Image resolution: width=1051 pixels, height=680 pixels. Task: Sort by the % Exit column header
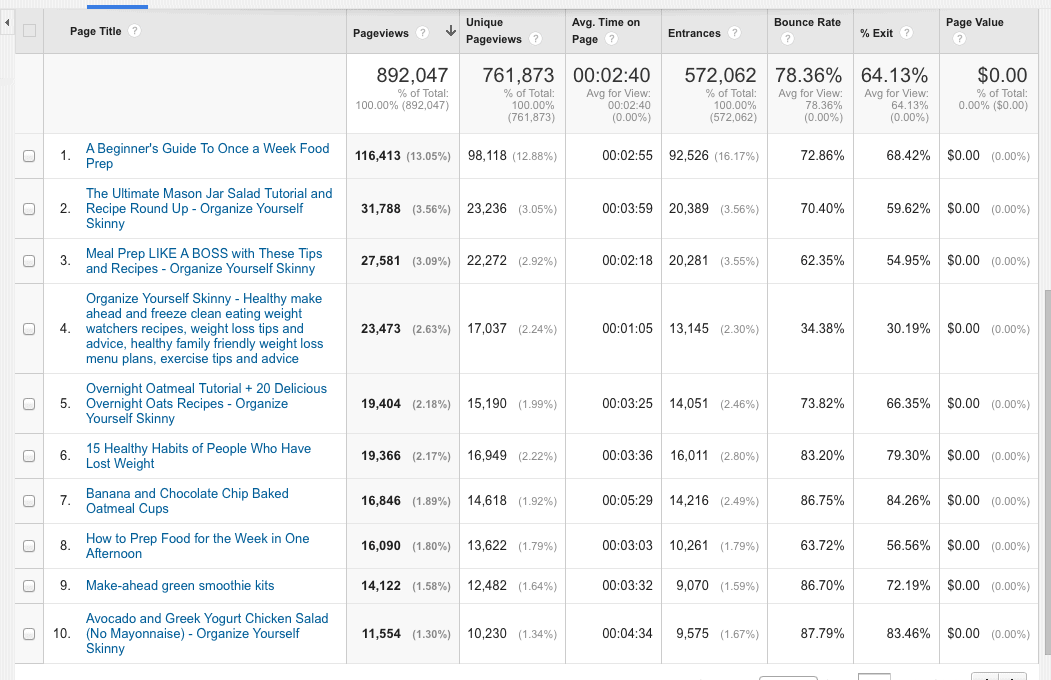[x=877, y=33]
